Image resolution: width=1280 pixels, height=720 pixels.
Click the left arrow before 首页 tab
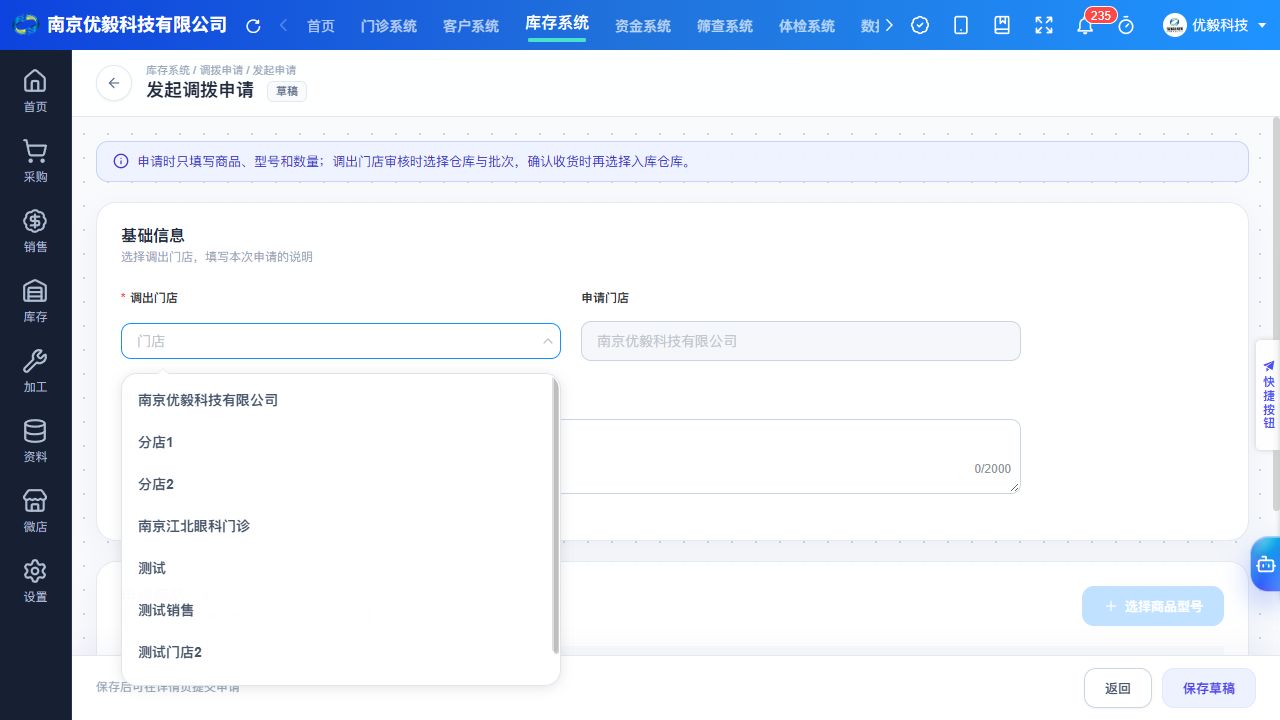[x=284, y=25]
